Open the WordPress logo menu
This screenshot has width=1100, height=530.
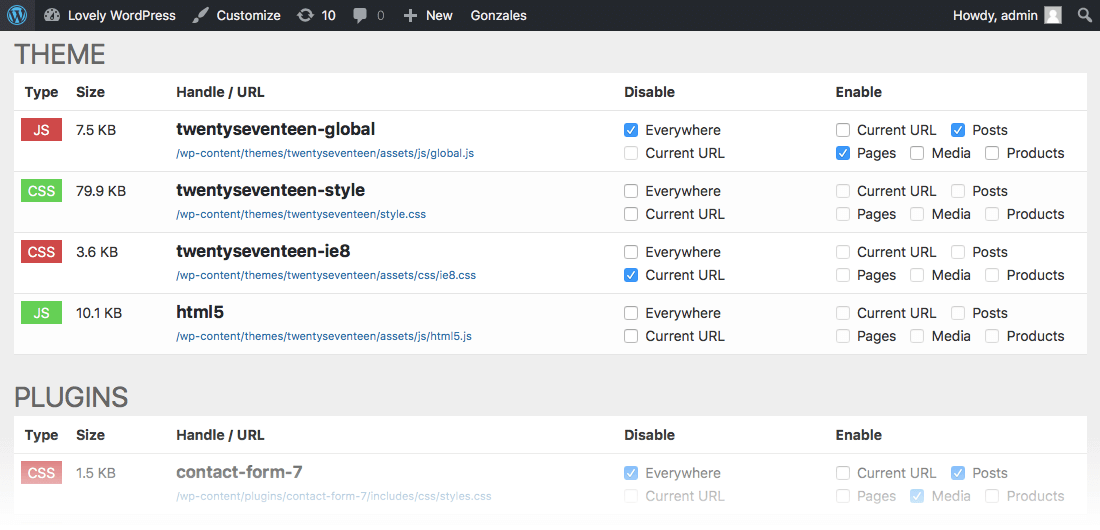(x=17, y=15)
